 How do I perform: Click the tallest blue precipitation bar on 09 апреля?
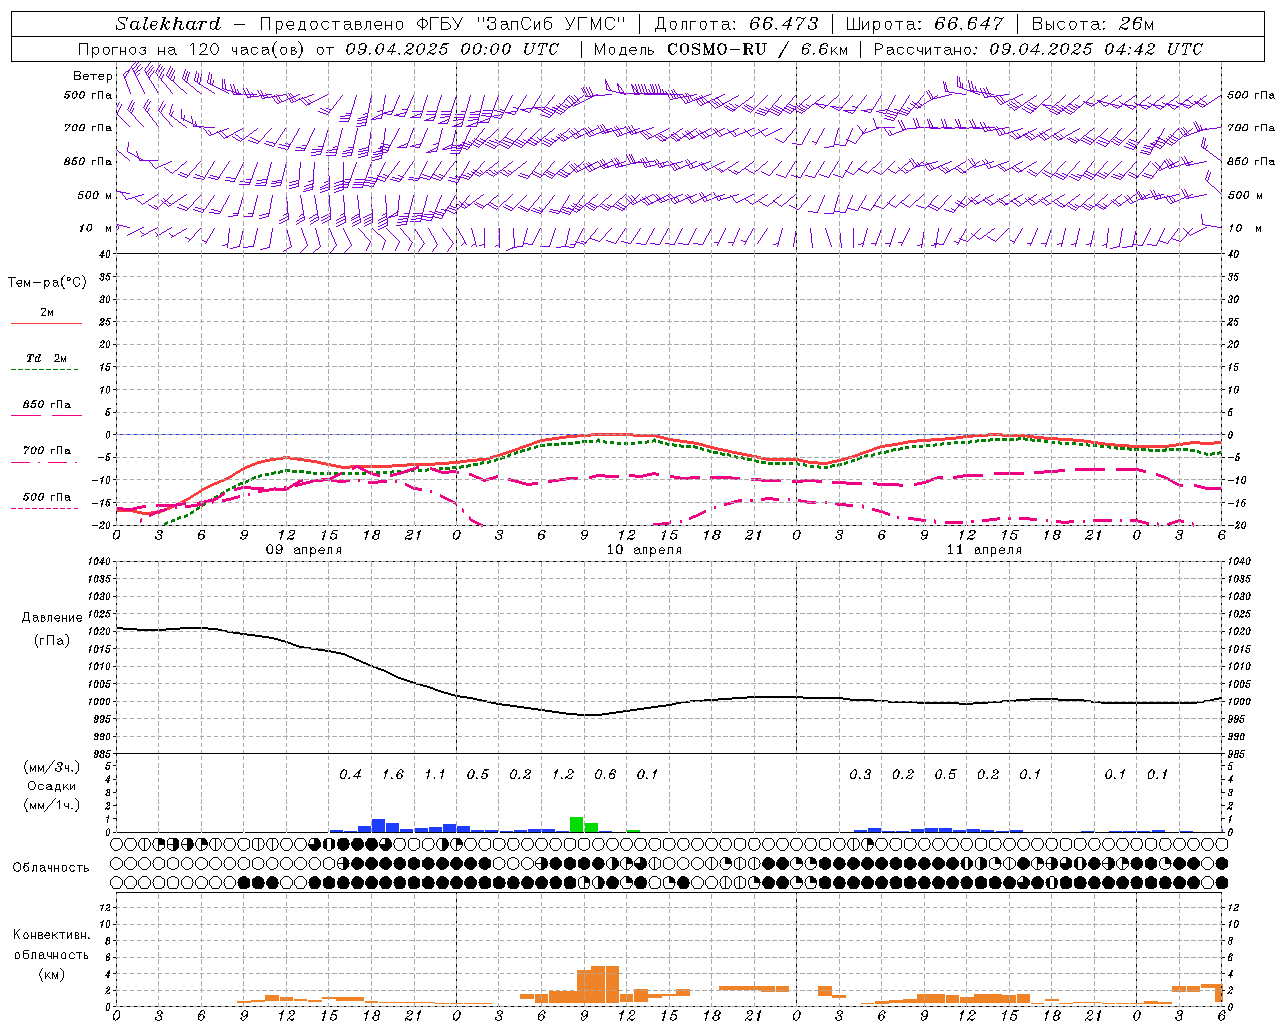(x=379, y=825)
